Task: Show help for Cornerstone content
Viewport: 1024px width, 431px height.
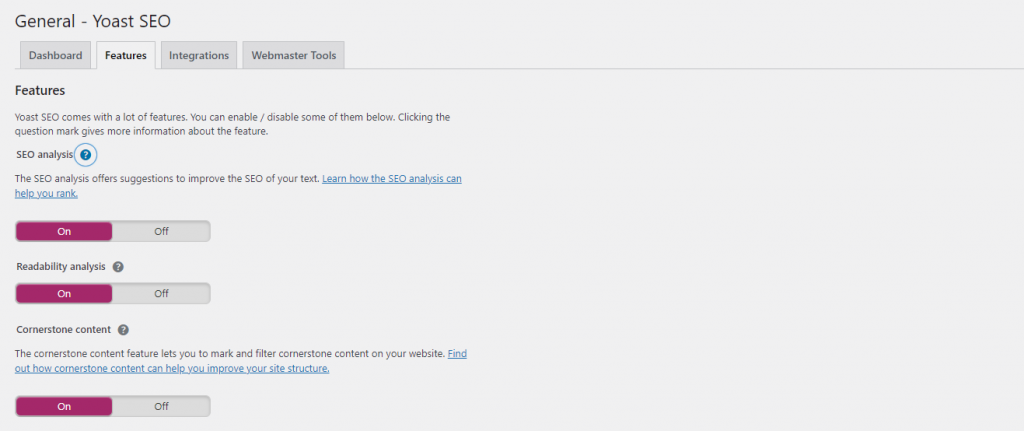Action: click(x=123, y=329)
